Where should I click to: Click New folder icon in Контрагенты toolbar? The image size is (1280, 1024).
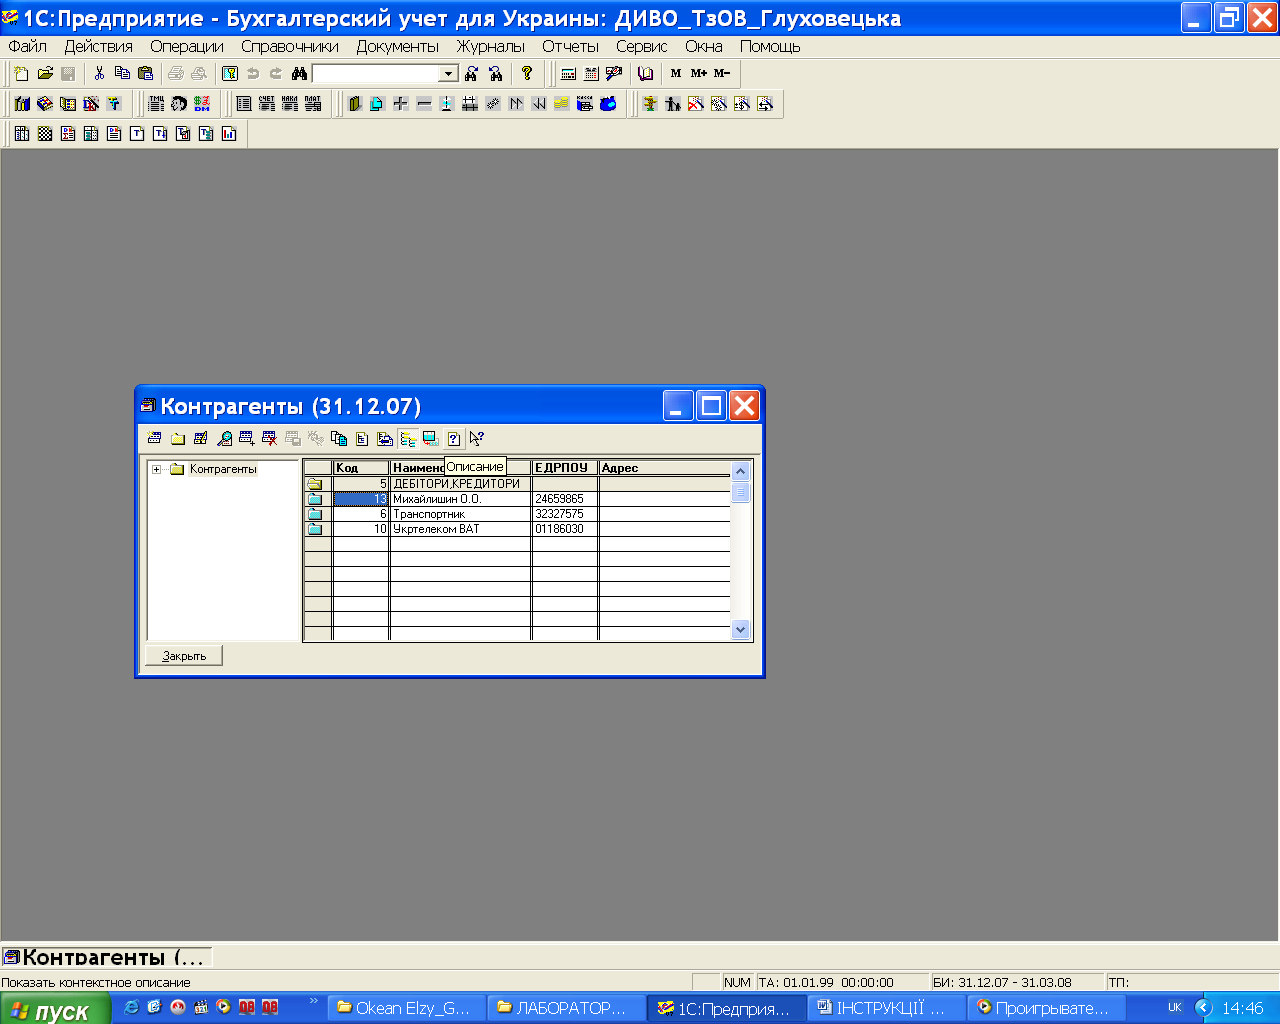177,439
